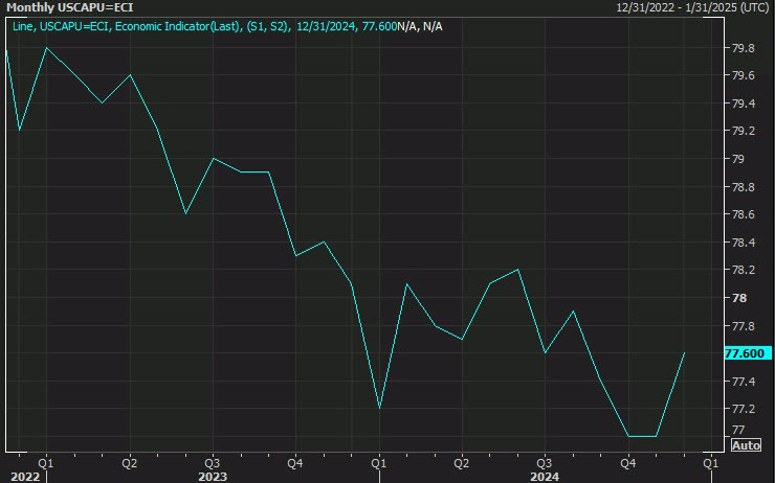Click the 77 y-axis label
This screenshot has width=775, height=483.
[x=738, y=429]
